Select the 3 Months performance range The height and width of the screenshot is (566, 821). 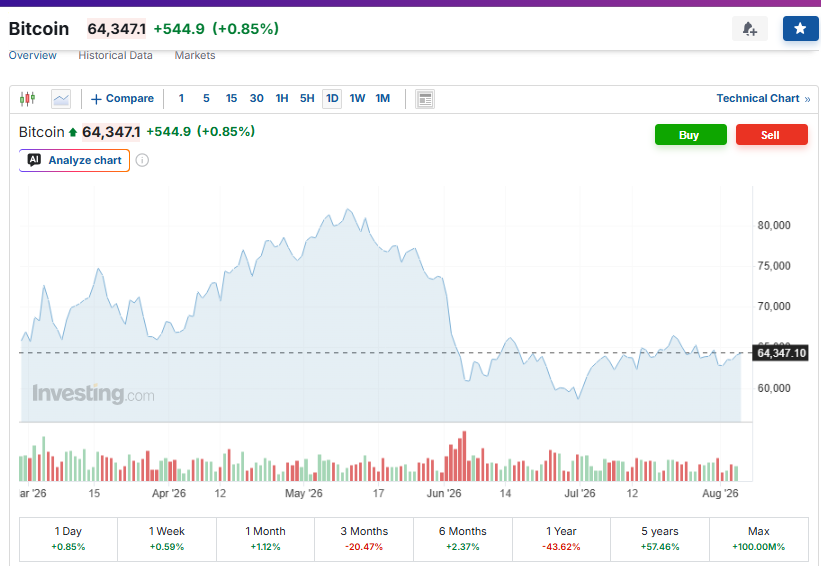[x=364, y=539]
